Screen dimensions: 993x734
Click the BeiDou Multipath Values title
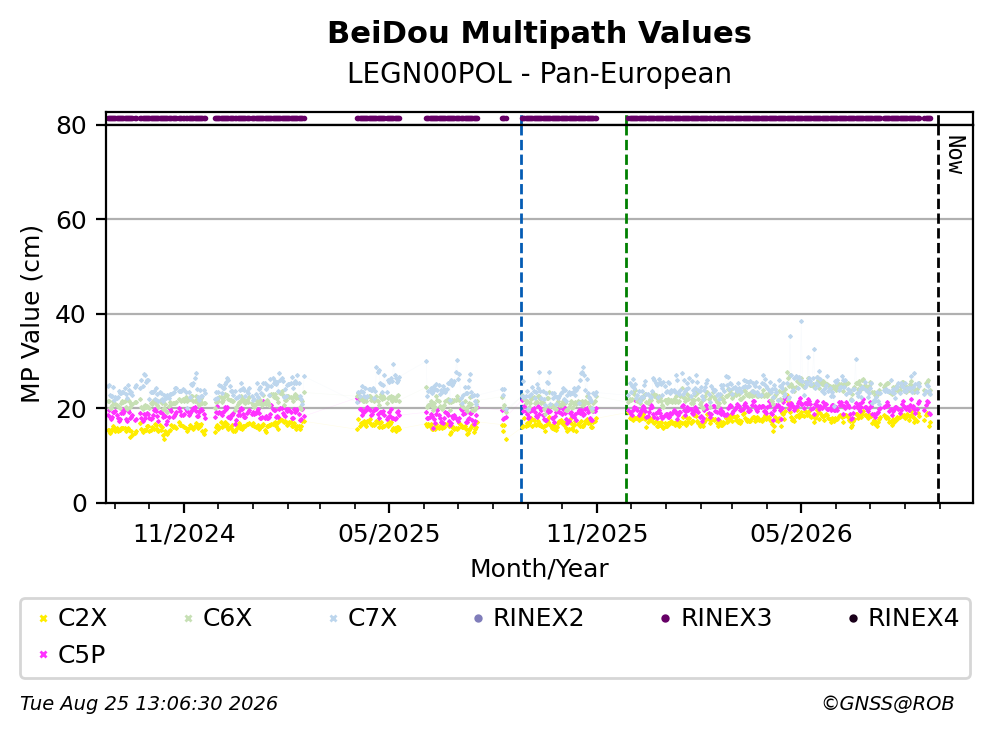[539, 33]
